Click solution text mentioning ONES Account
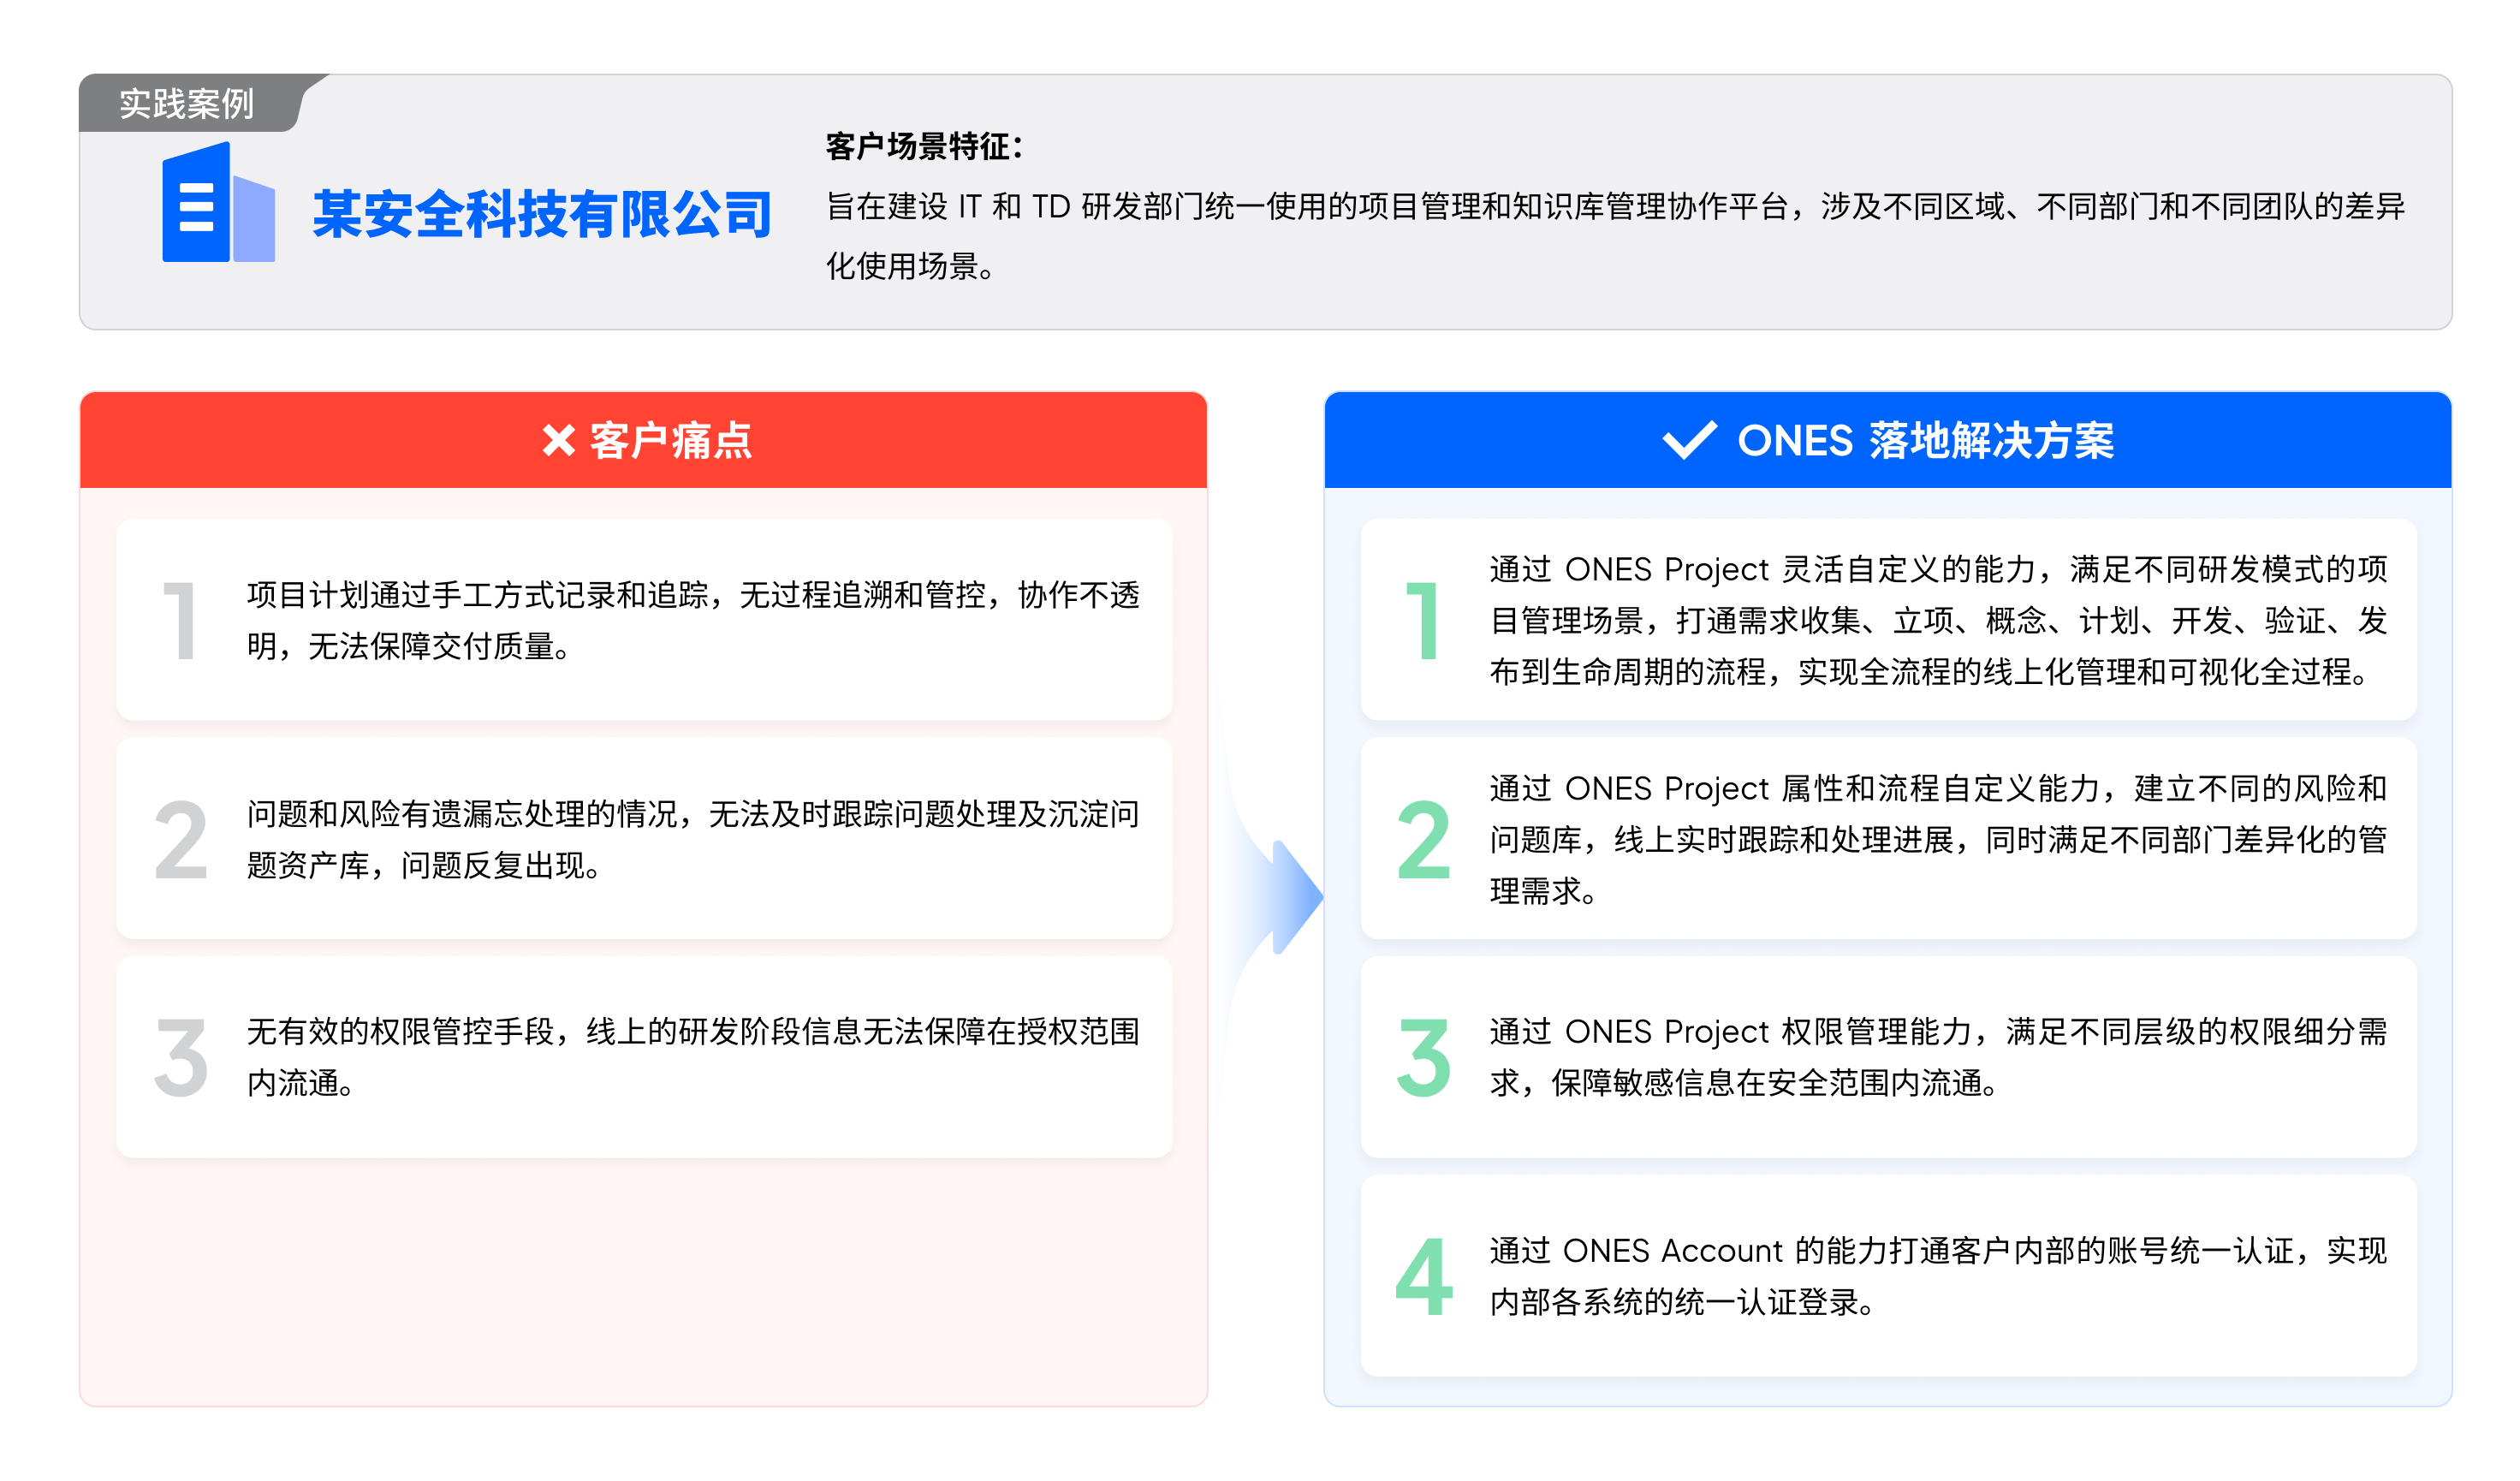Viewport: 2520px width, 1481px height. [x=1938, y=1276]
